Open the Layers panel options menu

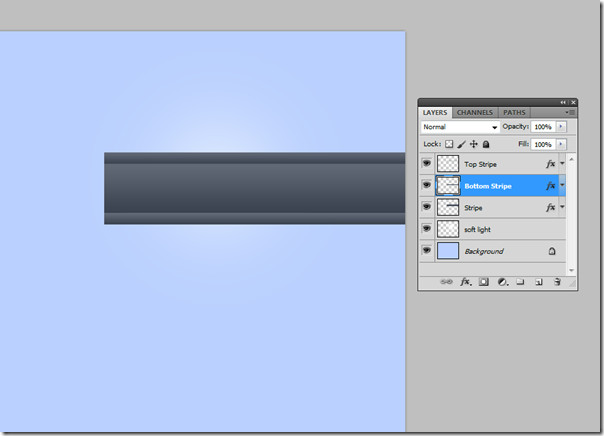570,112
